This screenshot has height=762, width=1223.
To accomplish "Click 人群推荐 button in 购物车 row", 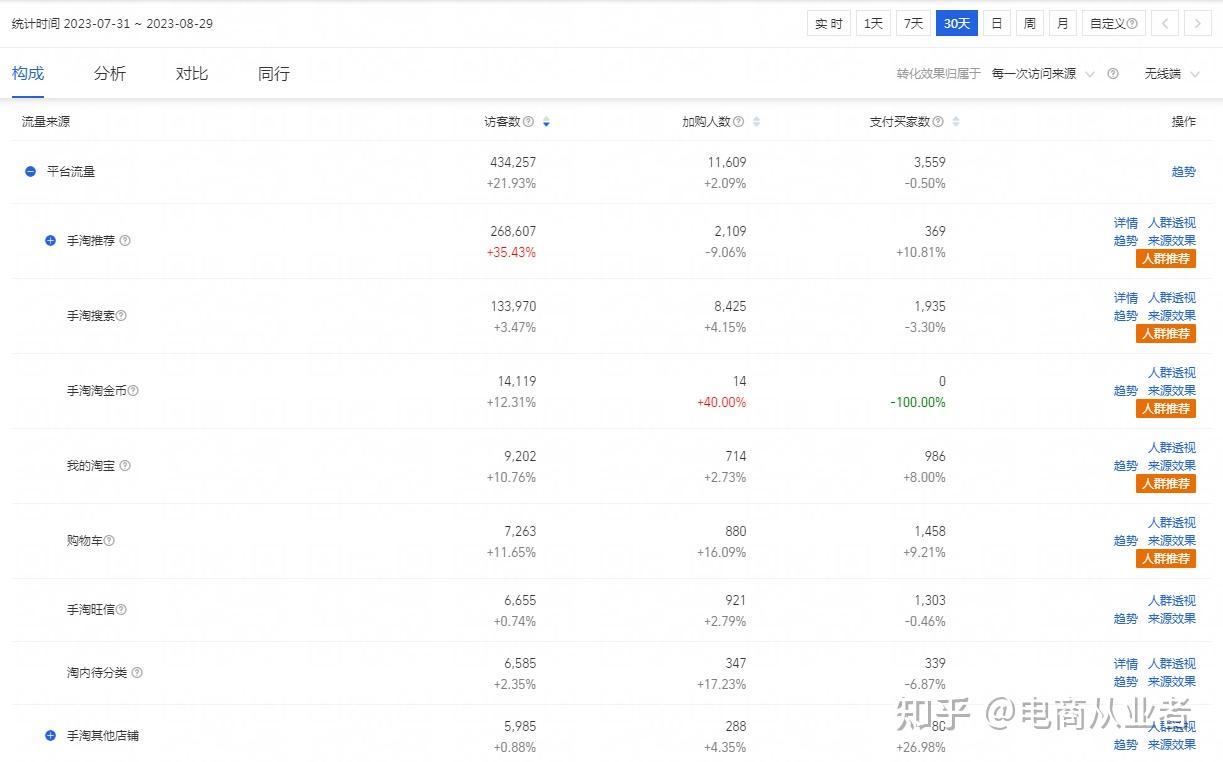I will click(1166, 559).
